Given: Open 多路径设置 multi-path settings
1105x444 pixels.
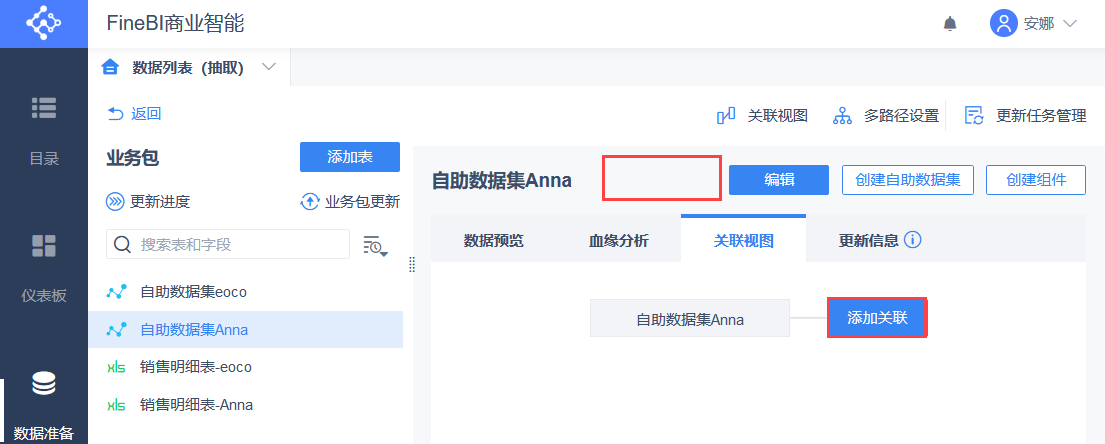Looking at the screenshot, I should [842, 116].
